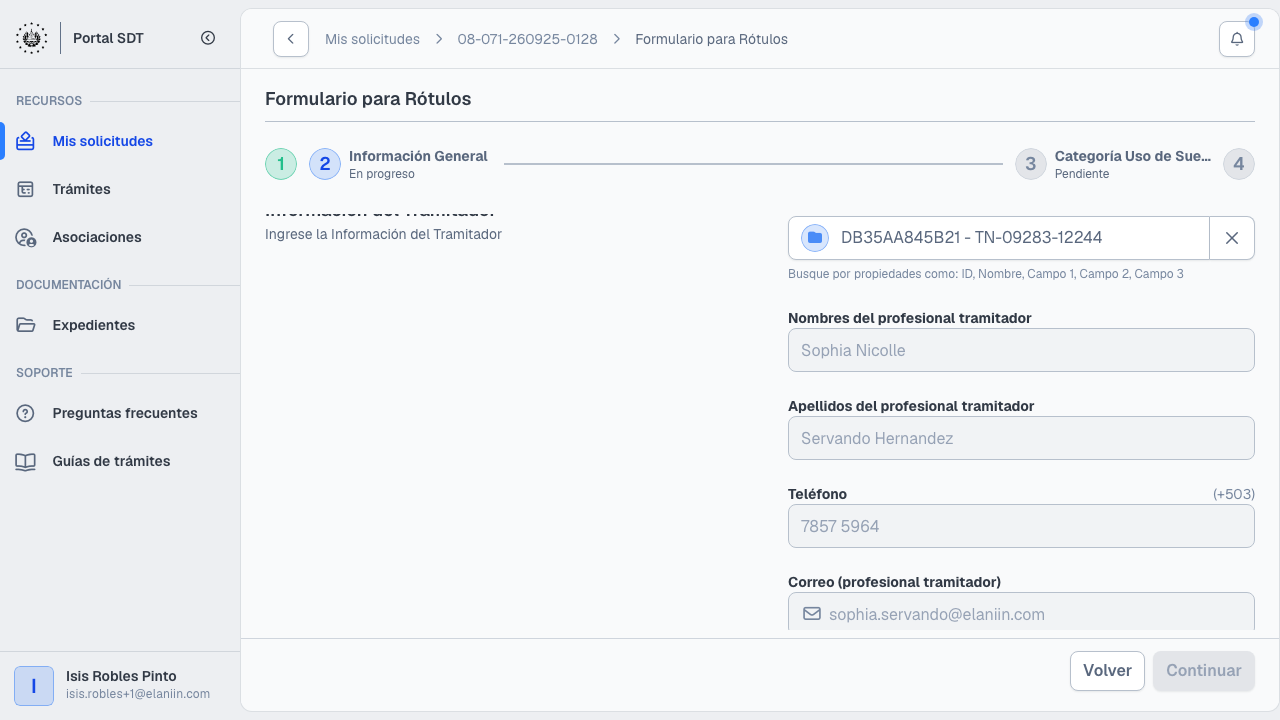Viewport: 1280px width, 720px height.
Task: Click the Nombres del profesional tramitador field
Action: [x=1021, y=350]
